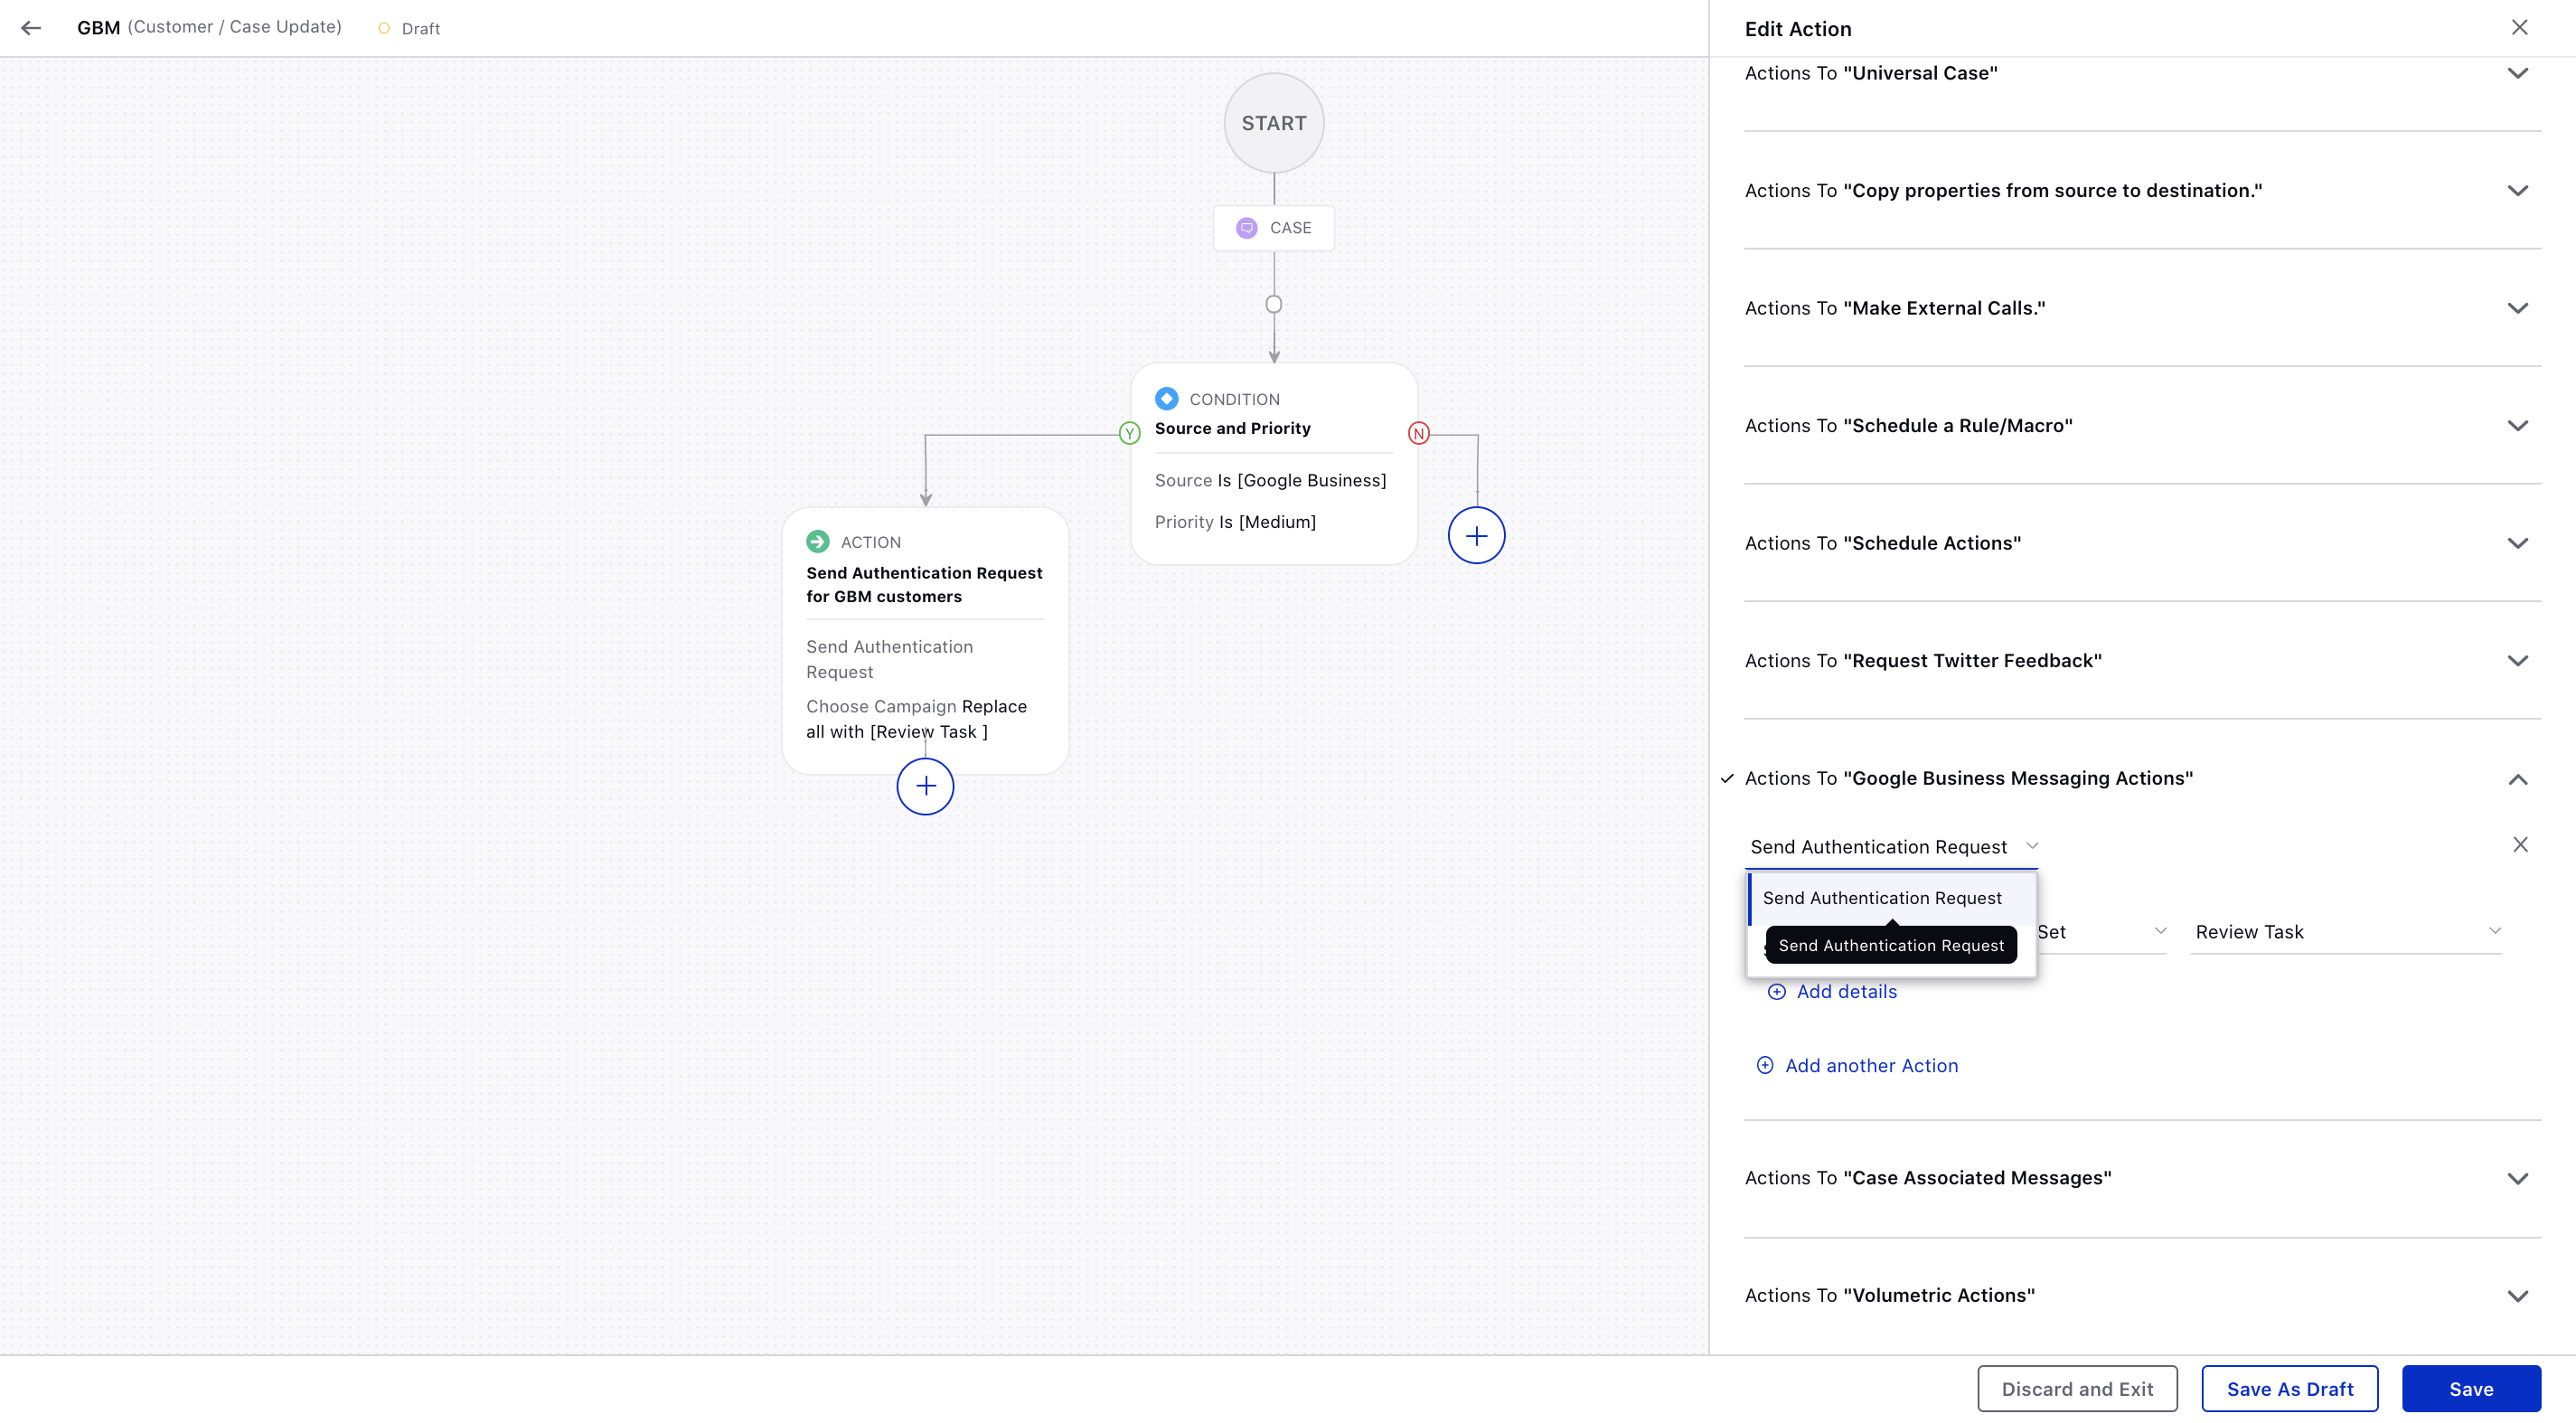Image resolution: width=2576 pixels, height=1423 pixels.
Task: Click the START node icon
Action: [x=1274, y=123]
